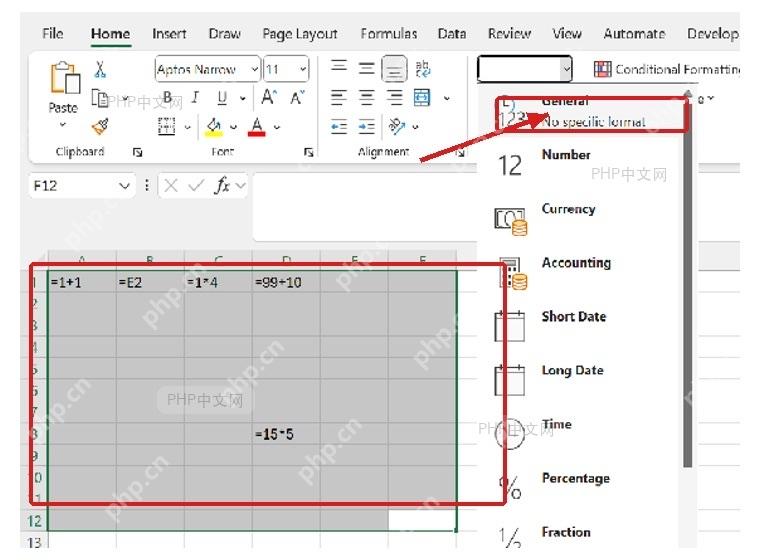Click the Insert Function fx icon
This screenshot has width=760, height=560.
(x=222, y=185)
